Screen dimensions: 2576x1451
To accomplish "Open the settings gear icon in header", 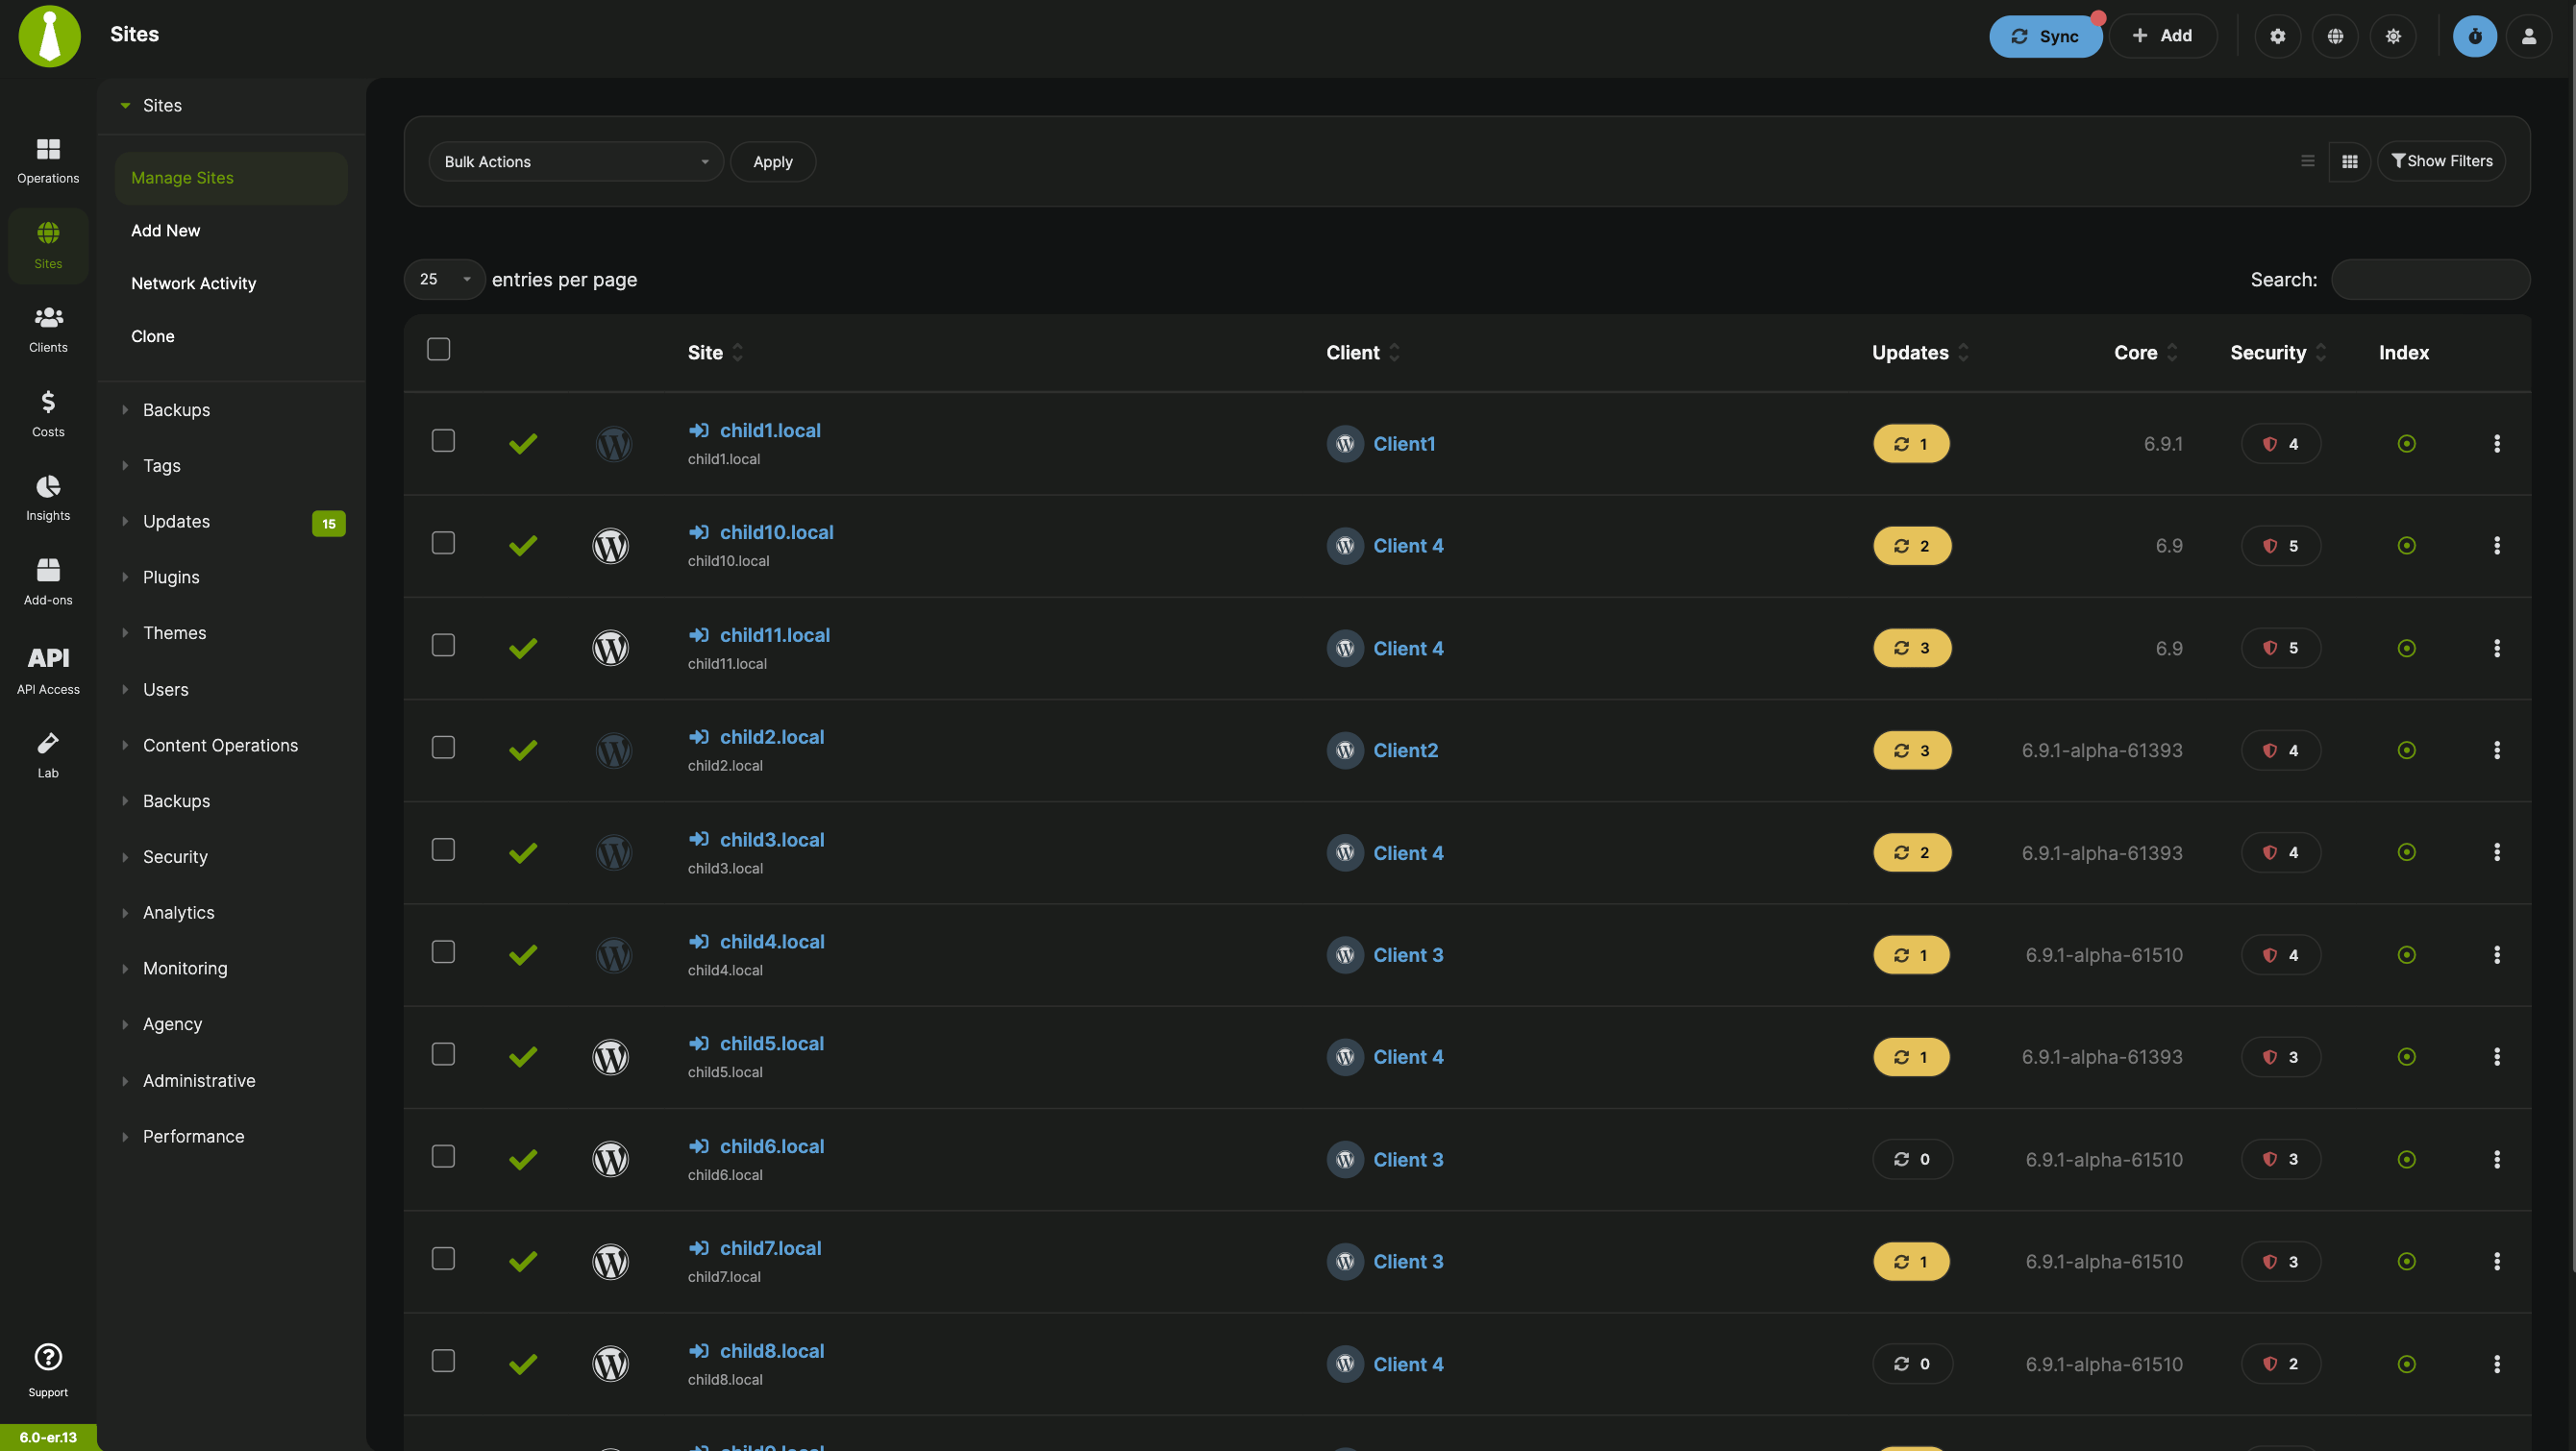I will tap(2277, 36).
